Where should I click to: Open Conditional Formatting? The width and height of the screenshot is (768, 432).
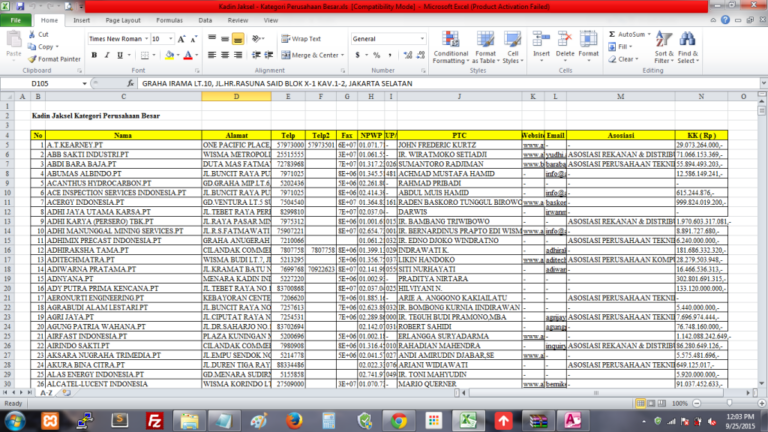451,47
